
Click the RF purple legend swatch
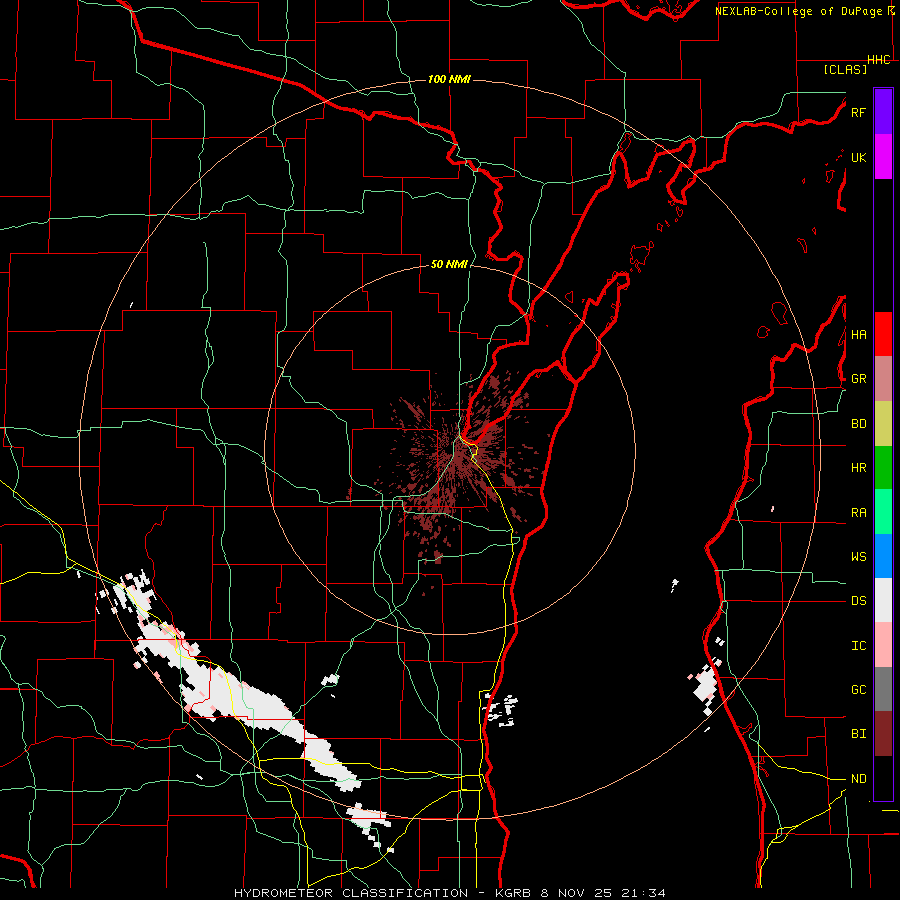(x=883, y=112)
